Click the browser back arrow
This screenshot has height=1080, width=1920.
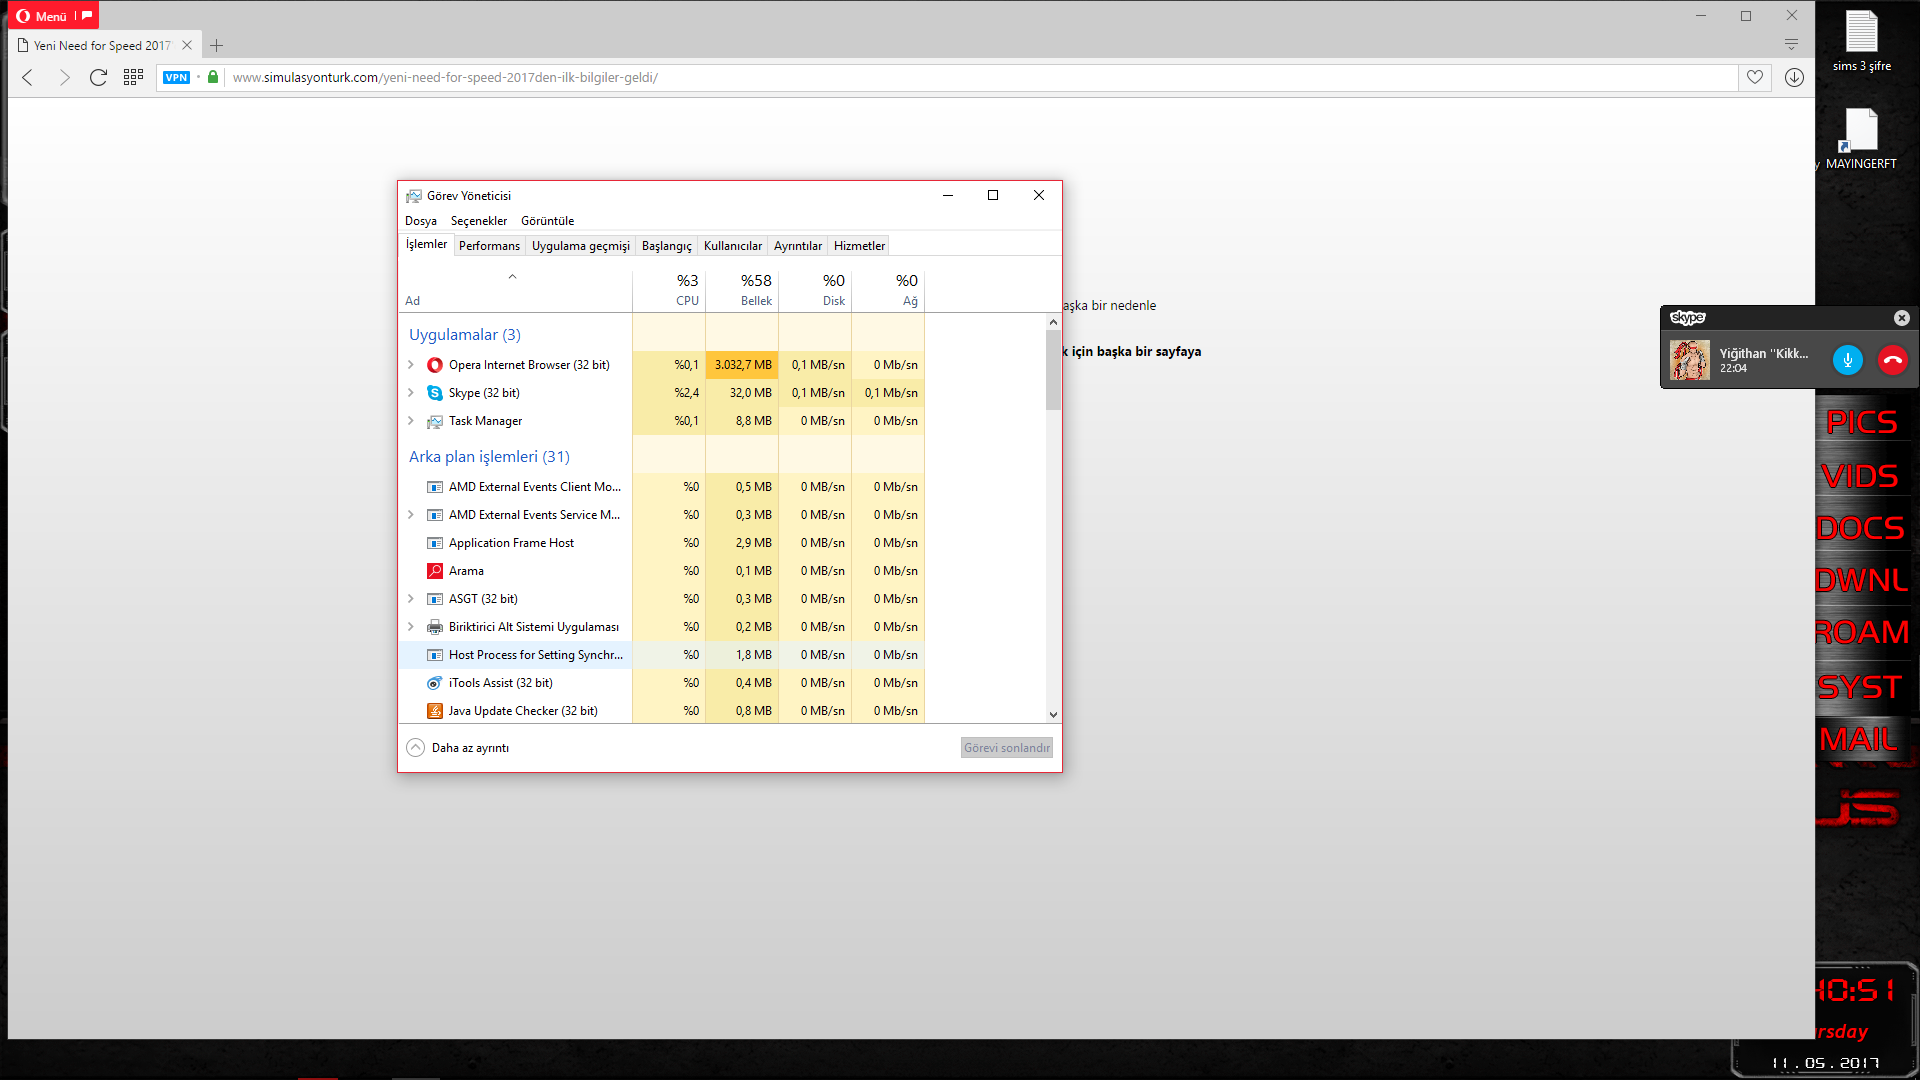click(x=28, y=77)
